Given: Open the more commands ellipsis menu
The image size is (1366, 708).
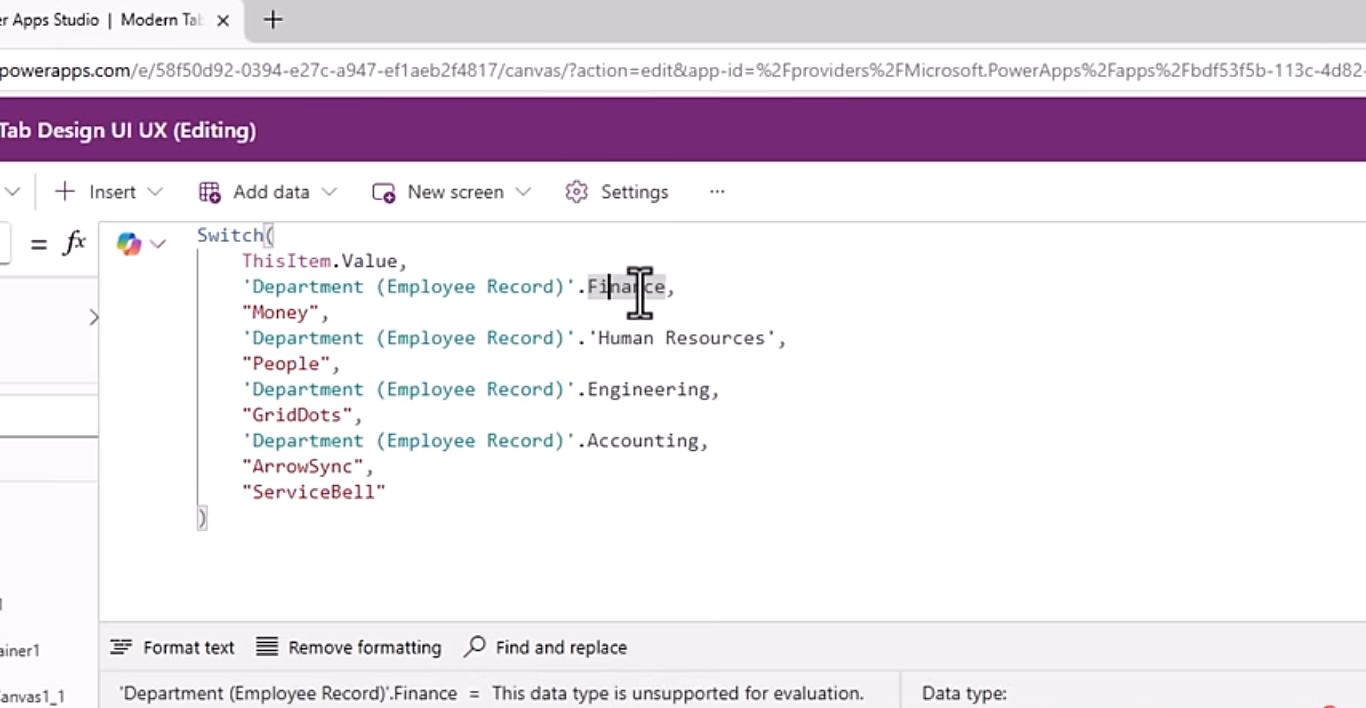Looking at the screenshot, I should pyautogui.click(x=717, y=192).
